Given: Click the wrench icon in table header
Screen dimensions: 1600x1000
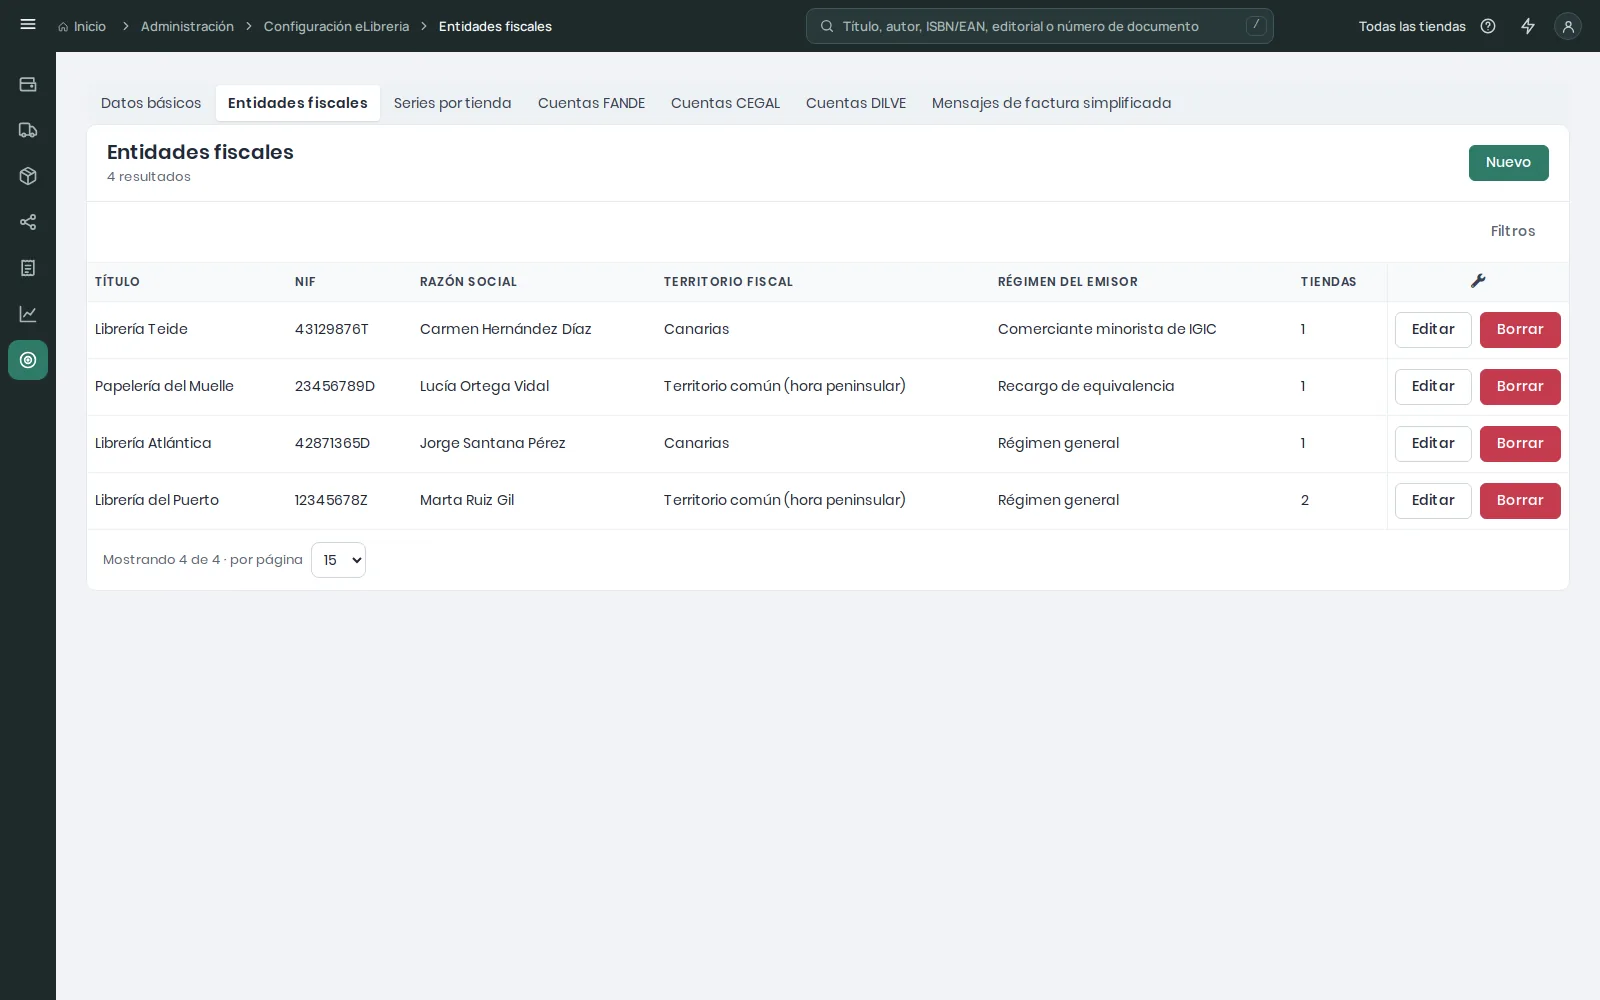Looking at the screenshot, I should [1478, 281].
